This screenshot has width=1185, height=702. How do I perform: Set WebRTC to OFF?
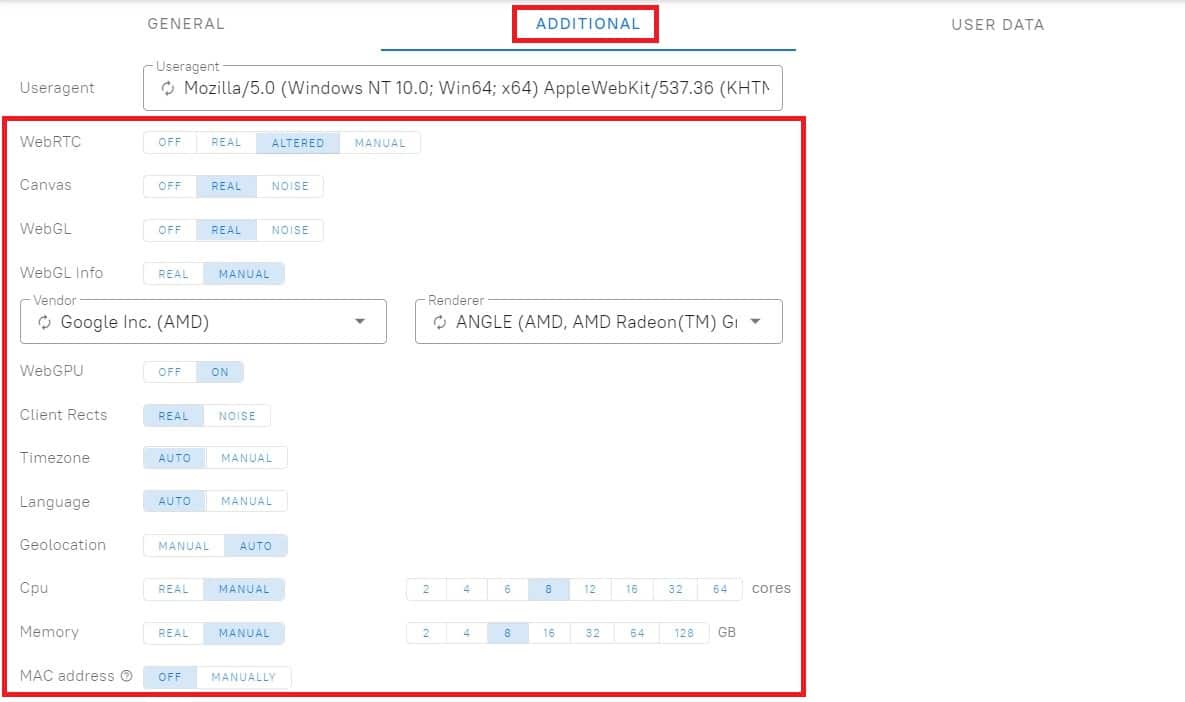pos(170,143)
